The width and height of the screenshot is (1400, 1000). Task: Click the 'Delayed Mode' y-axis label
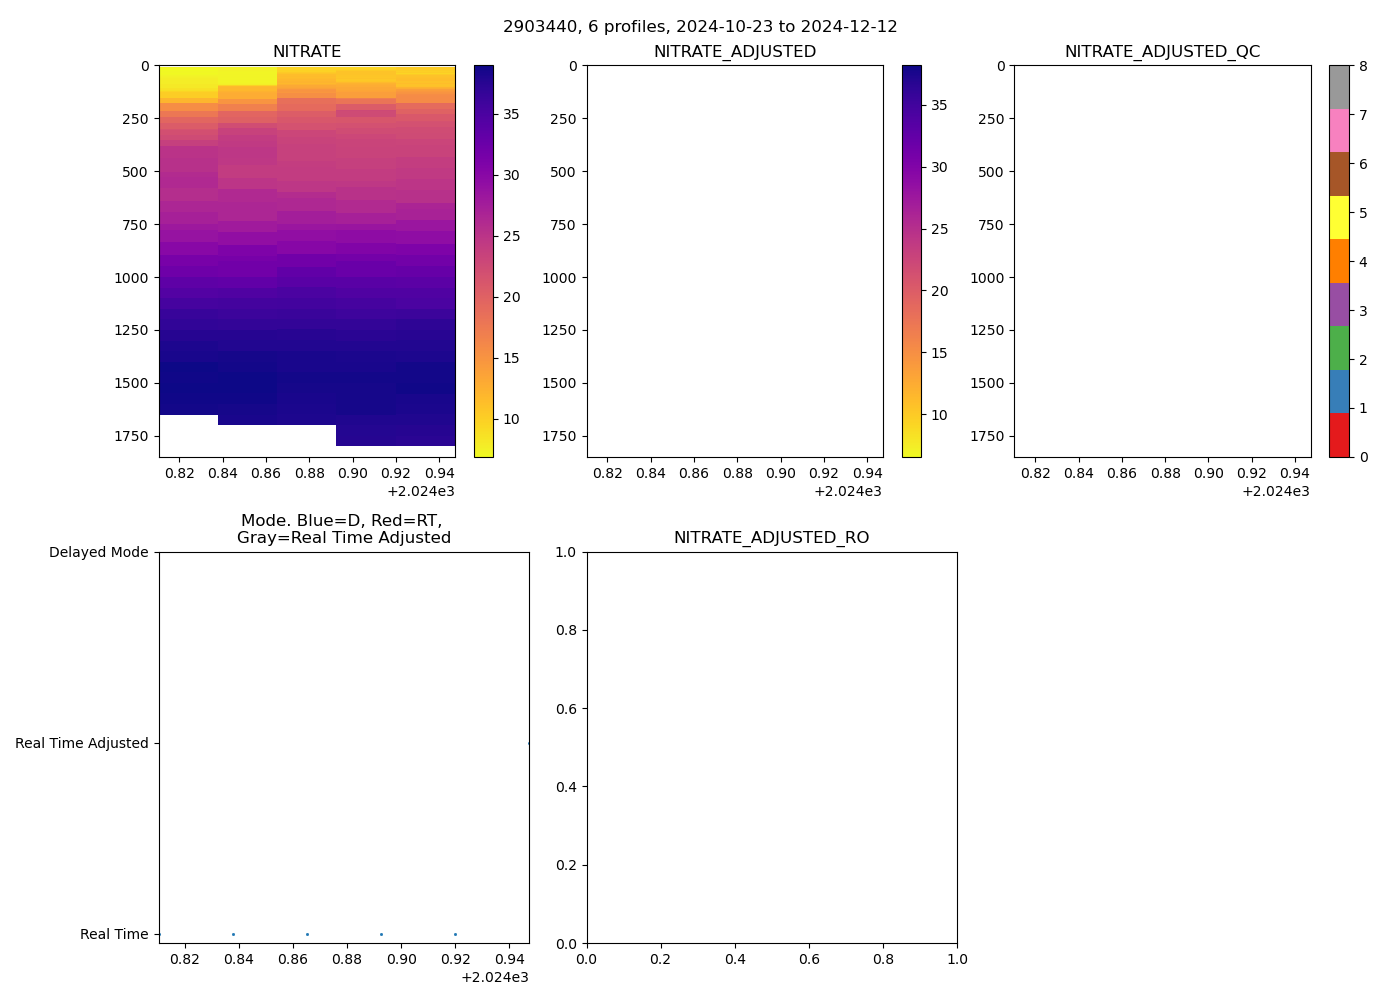(x=98, y=552)
